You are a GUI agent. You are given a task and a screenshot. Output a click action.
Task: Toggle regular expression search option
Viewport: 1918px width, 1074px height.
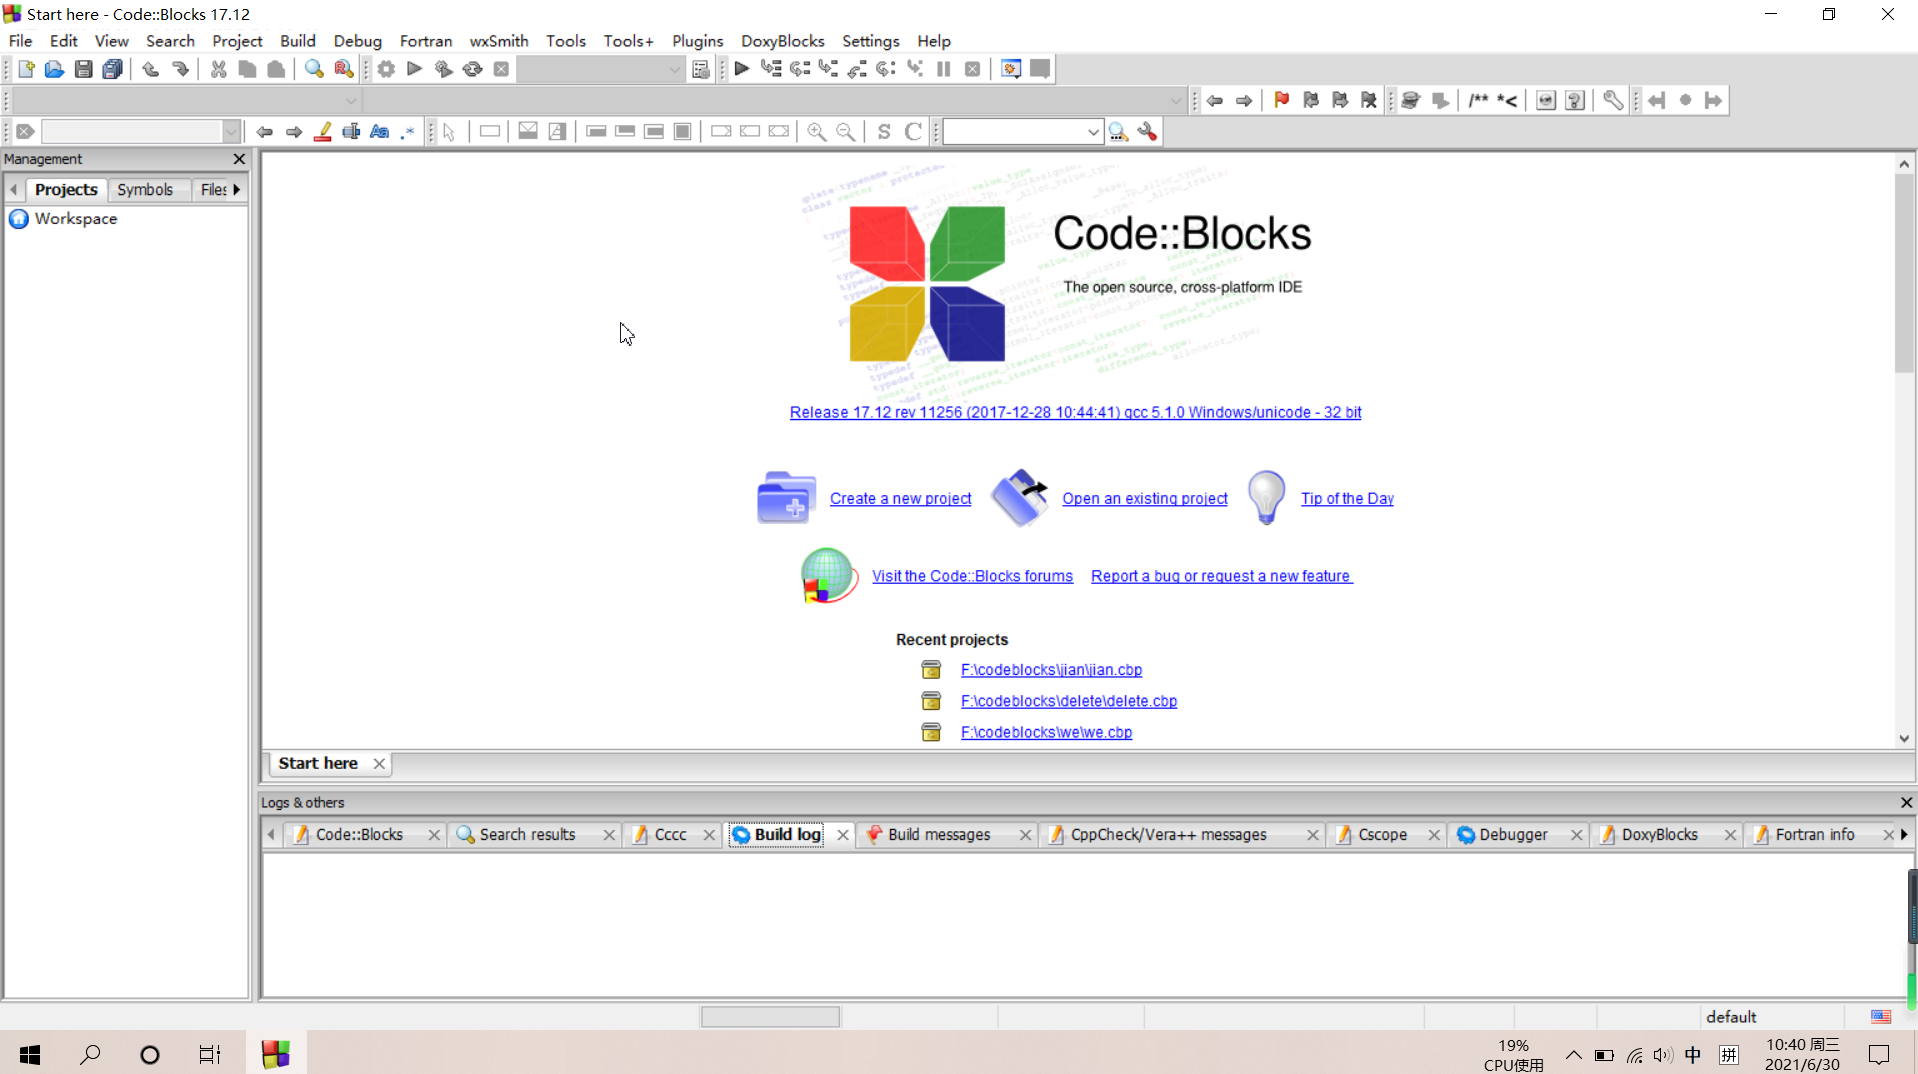[408, 132]
